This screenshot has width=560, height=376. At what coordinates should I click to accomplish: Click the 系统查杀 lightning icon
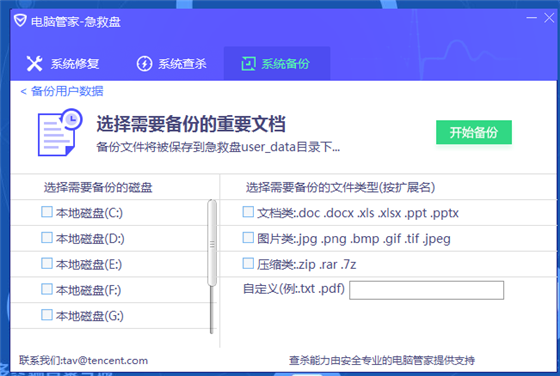[x=144, y=64]
